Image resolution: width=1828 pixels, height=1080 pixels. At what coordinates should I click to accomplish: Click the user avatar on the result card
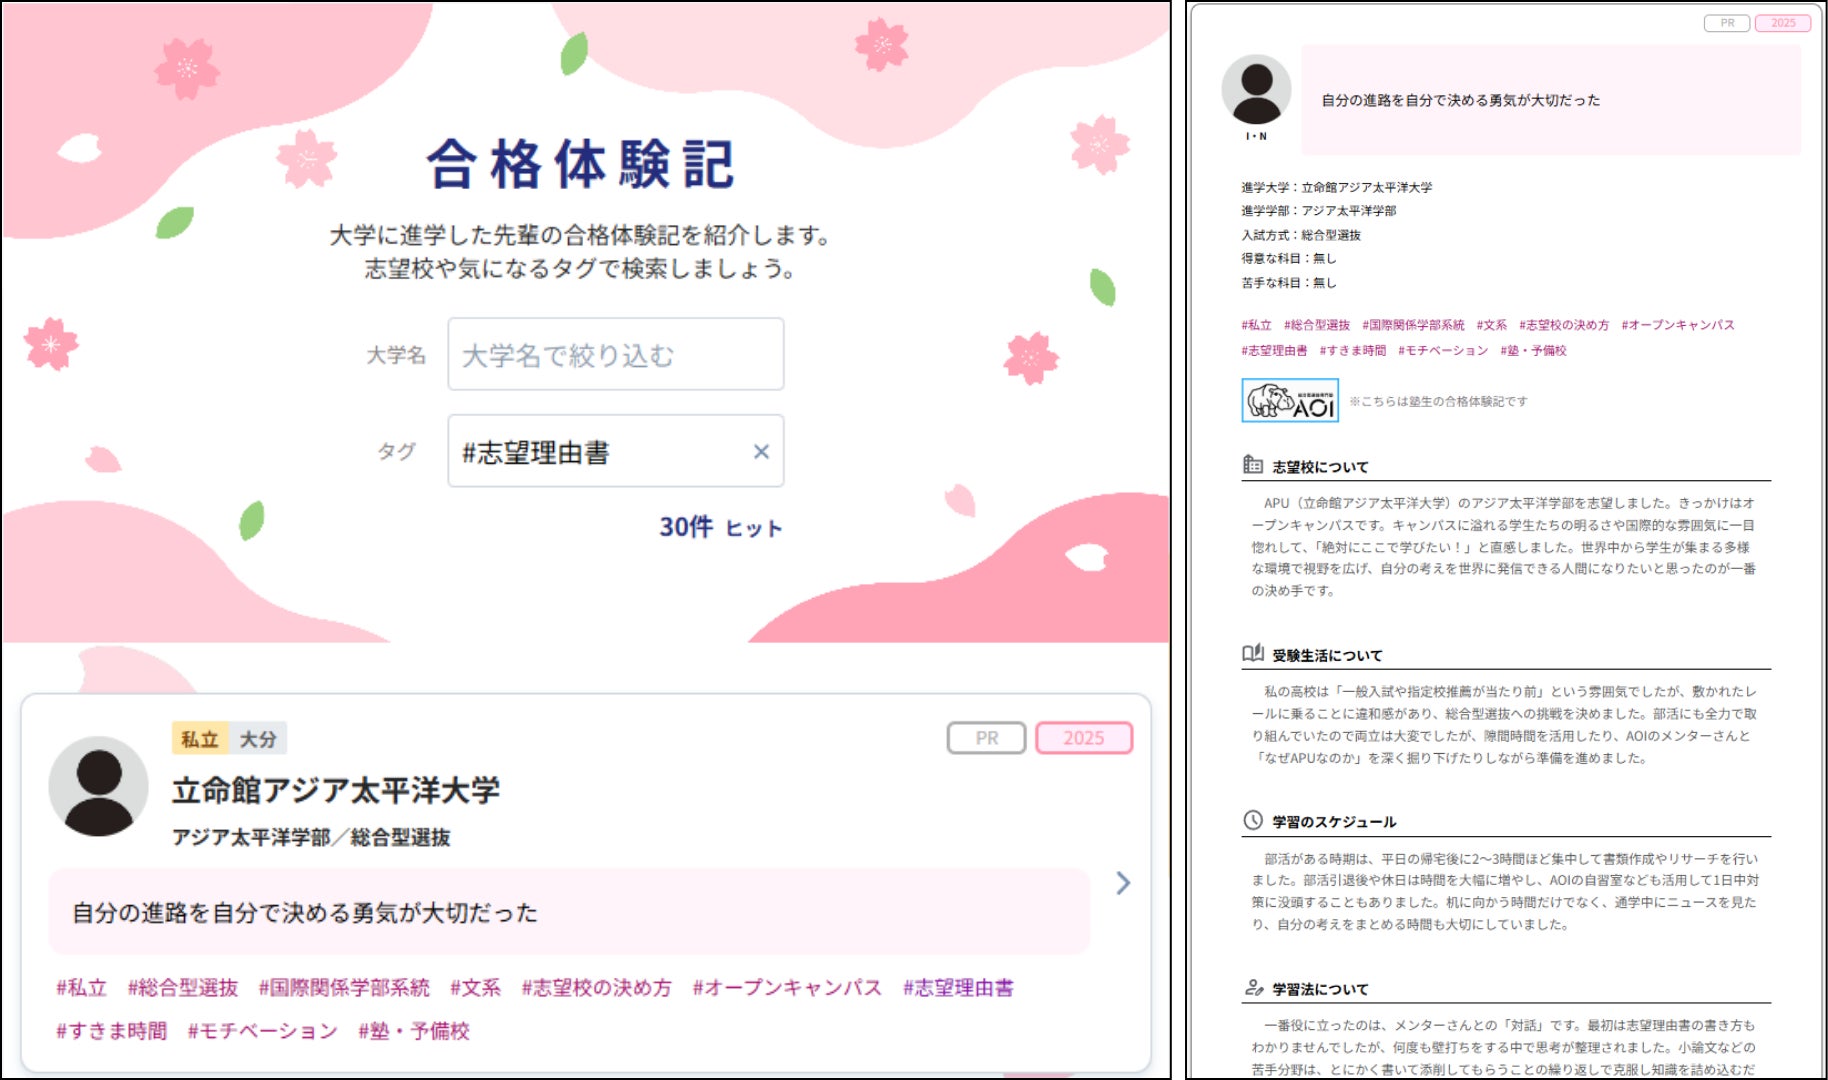pyautogui.click(x=98, y=786)
